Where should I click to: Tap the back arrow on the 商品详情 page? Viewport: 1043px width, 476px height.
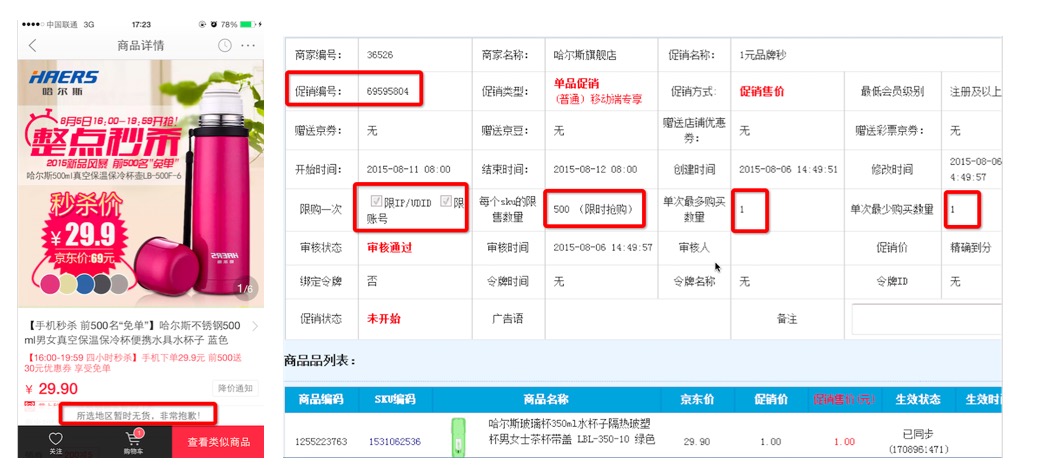pyautogui.click(x=33, y=45)
